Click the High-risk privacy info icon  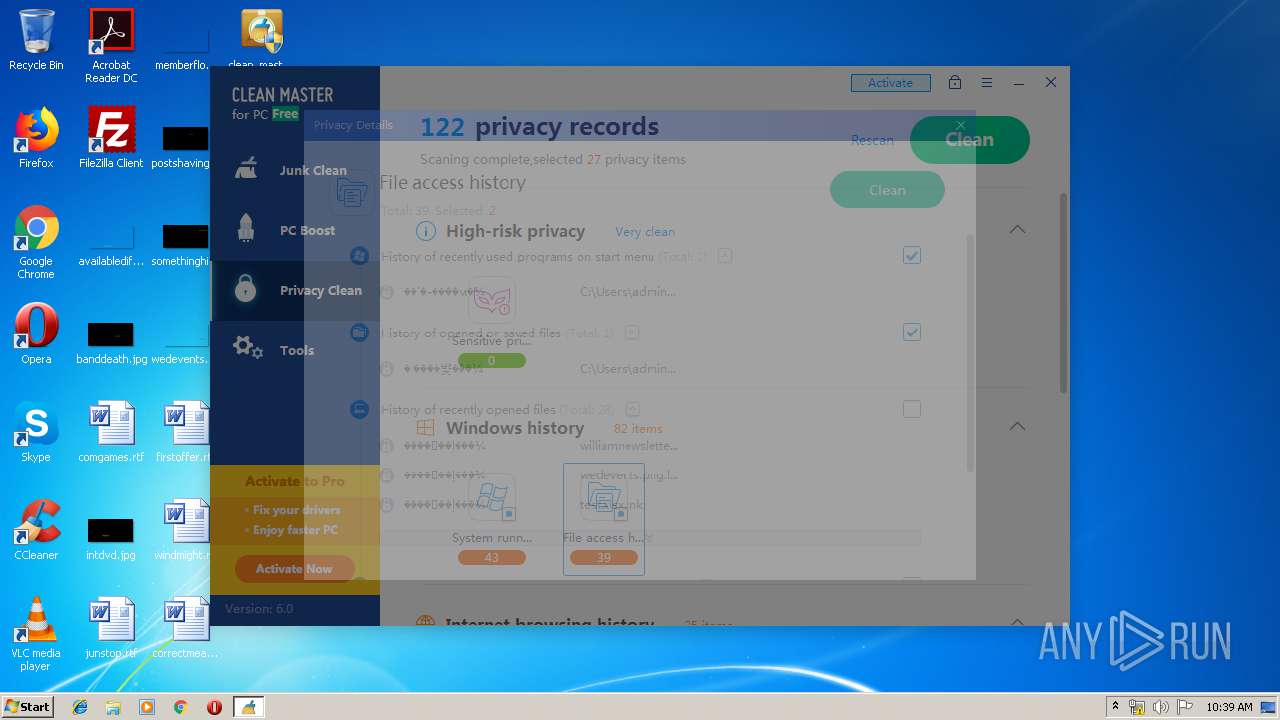click(x=426, y=231)
